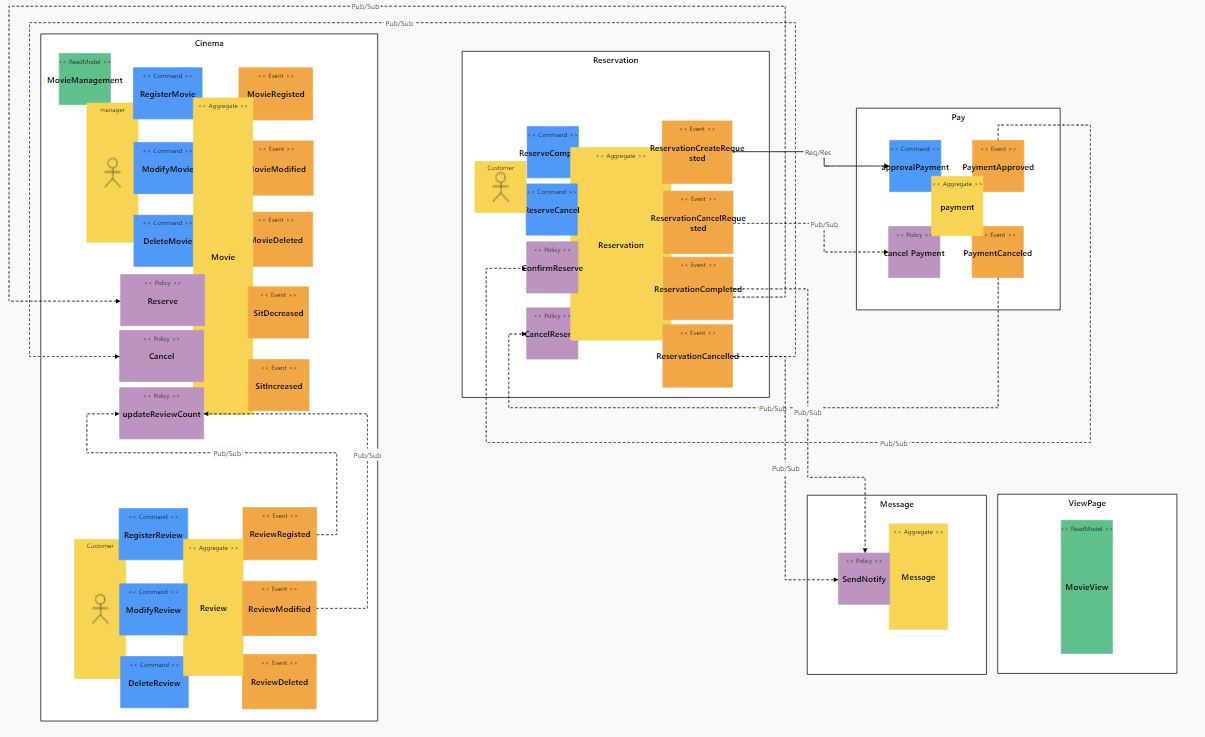Screen dimensions: 1205x737
Task: Select the SitDecreased event sticky
Action: click(278, 312)
